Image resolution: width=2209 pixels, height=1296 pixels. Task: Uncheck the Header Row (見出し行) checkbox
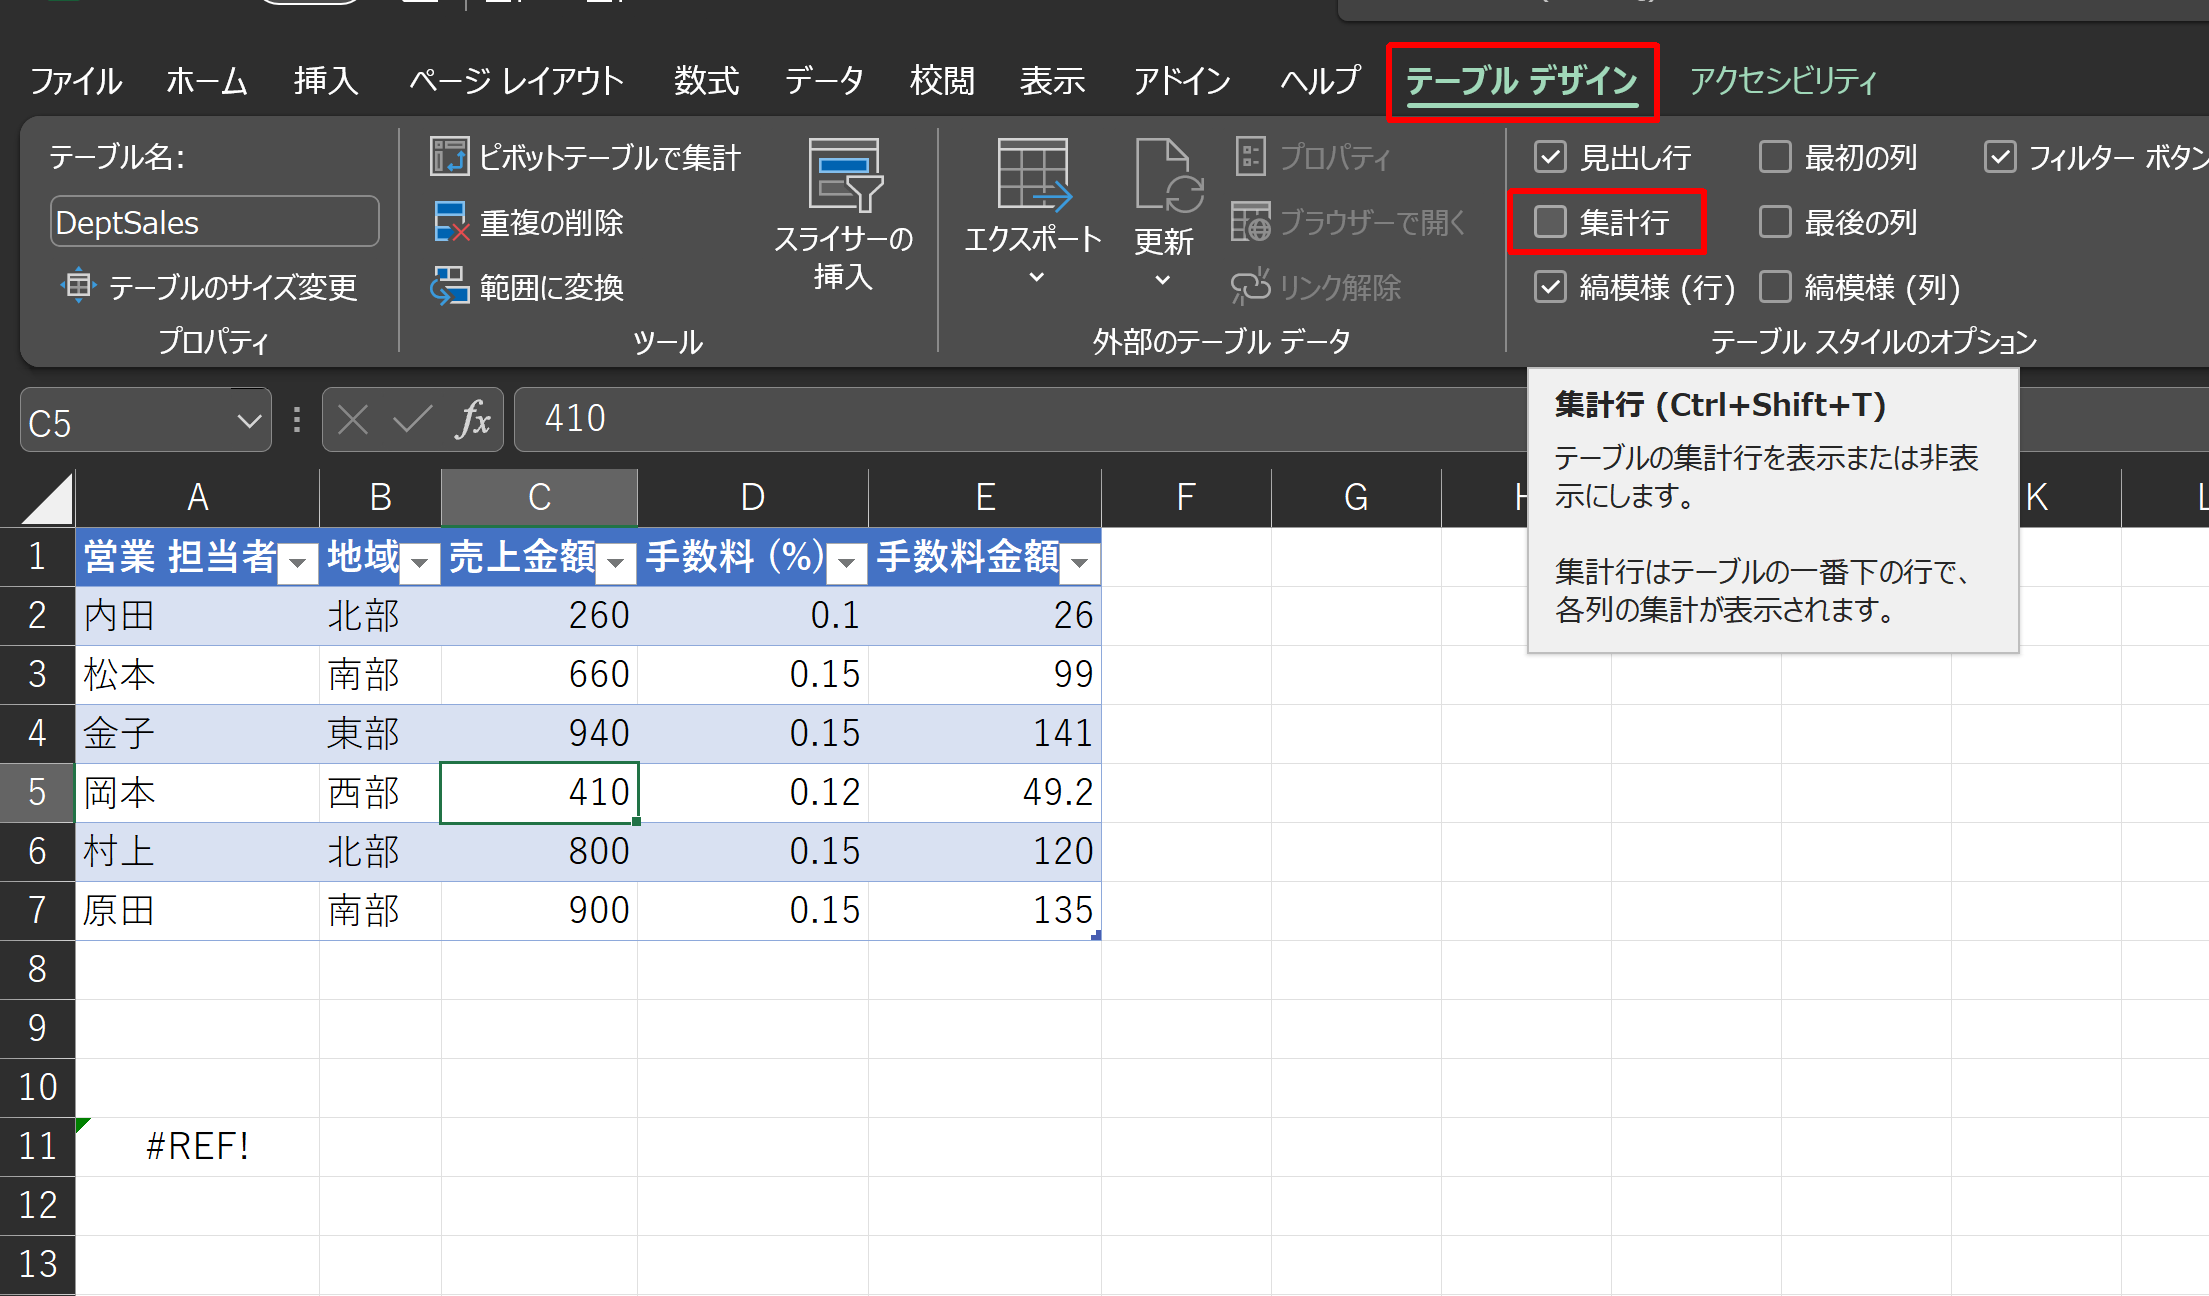(1550, 157)
